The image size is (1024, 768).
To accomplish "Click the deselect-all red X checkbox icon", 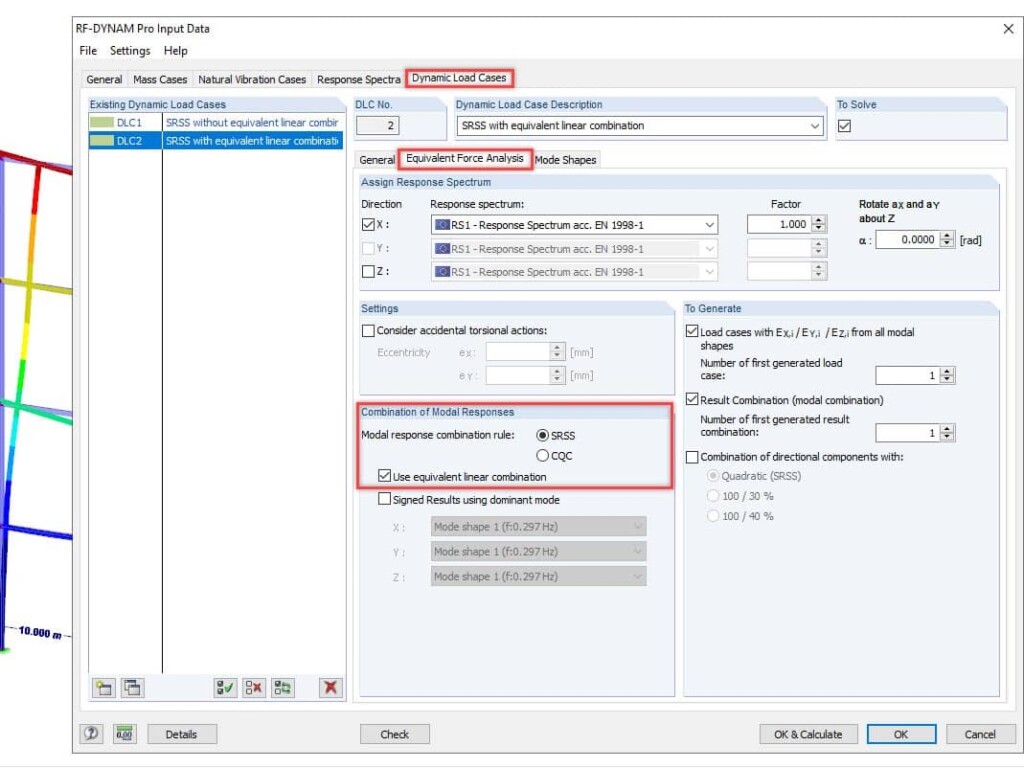I will [254, 688].
